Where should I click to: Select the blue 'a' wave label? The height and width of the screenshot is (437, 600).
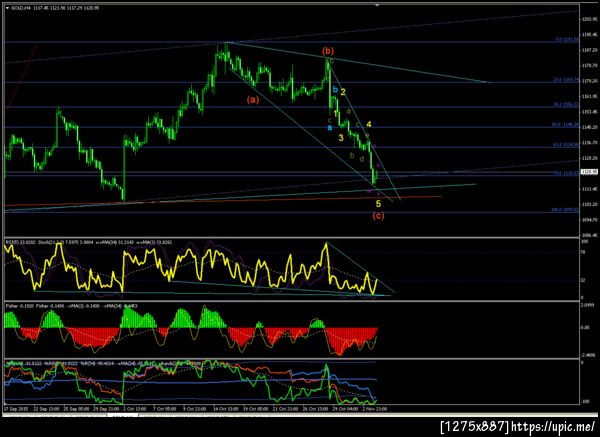(x=329, y=127)
